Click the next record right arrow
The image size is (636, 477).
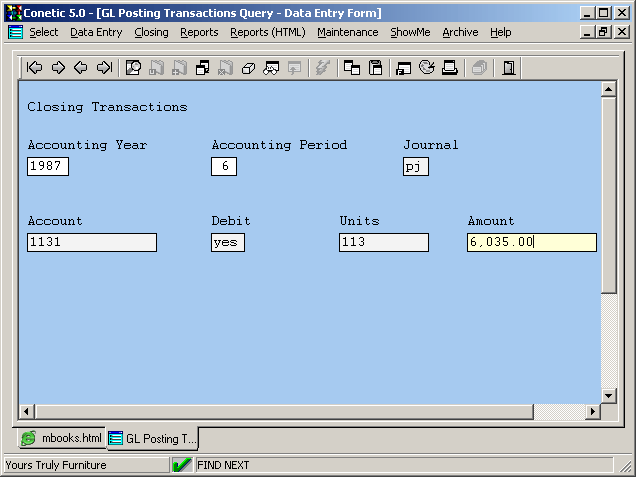(x=58, y=68)
